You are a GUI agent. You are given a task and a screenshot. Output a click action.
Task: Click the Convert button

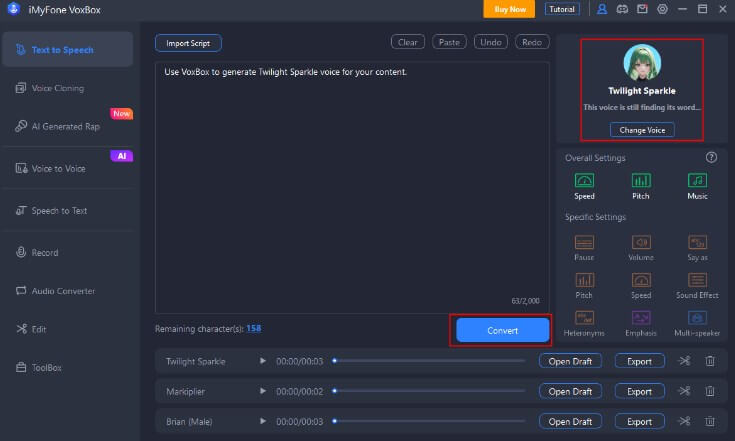502,330
